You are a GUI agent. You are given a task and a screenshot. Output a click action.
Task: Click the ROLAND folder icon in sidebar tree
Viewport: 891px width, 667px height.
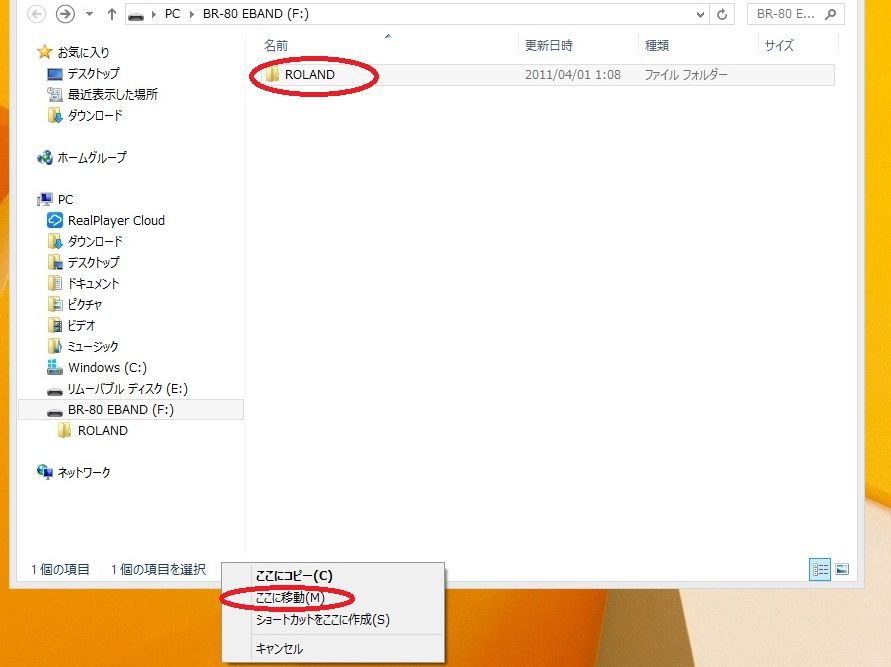pos(65,431)
